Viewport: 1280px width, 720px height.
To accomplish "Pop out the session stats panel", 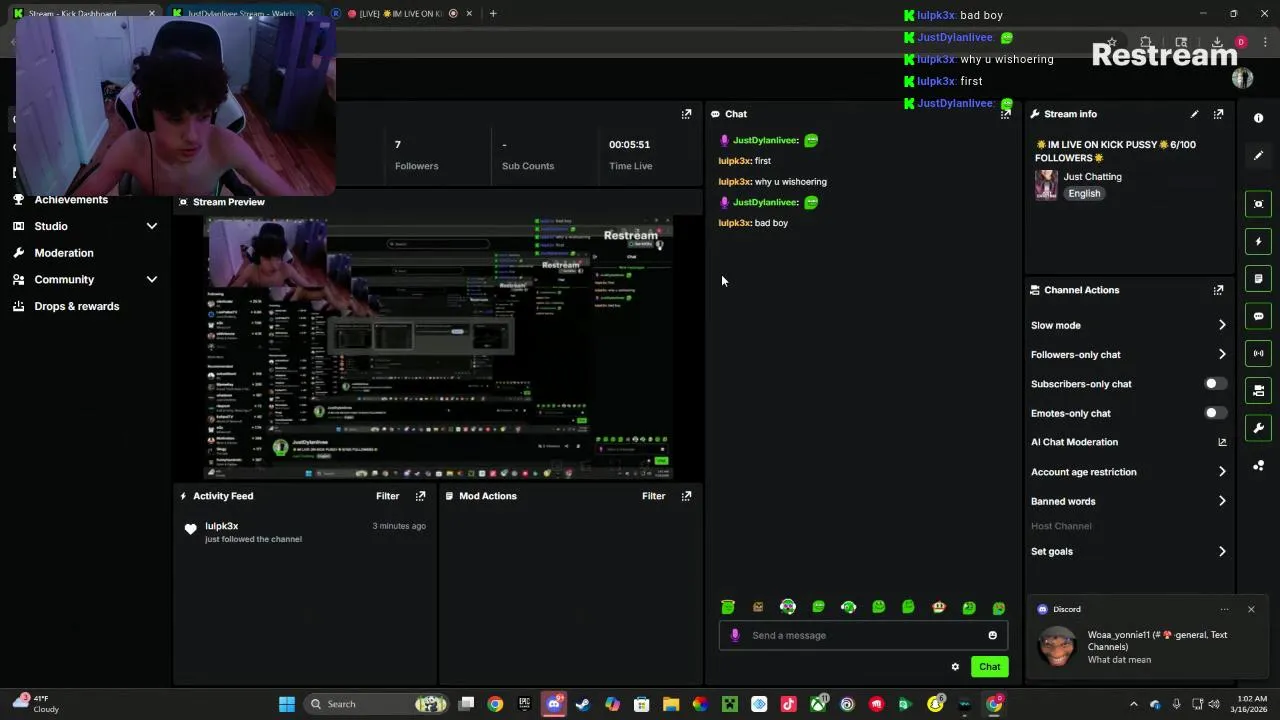I will click(686, 114).
